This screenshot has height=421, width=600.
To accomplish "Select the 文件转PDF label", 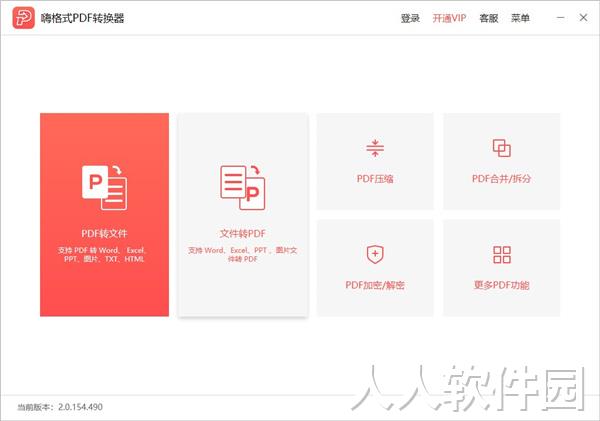I will pos(243,233).
